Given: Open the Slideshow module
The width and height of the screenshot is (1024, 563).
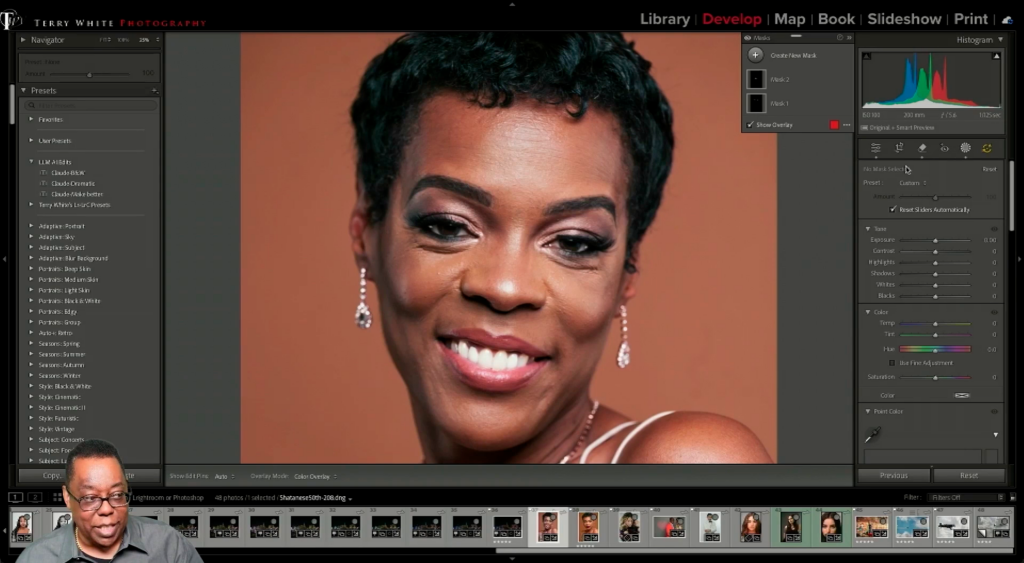Looking at the screenshot, I should click(x=904, y=19).
